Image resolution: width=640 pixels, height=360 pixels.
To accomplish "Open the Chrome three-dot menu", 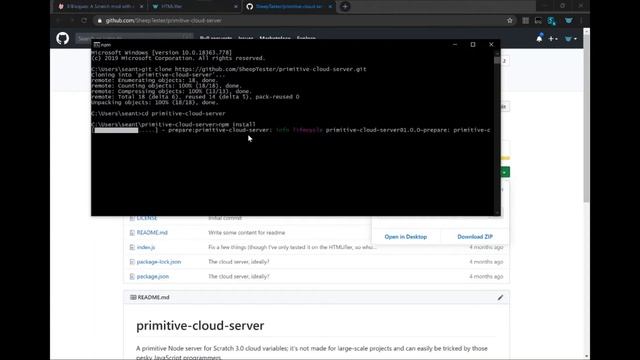I will tap(581, 20).
